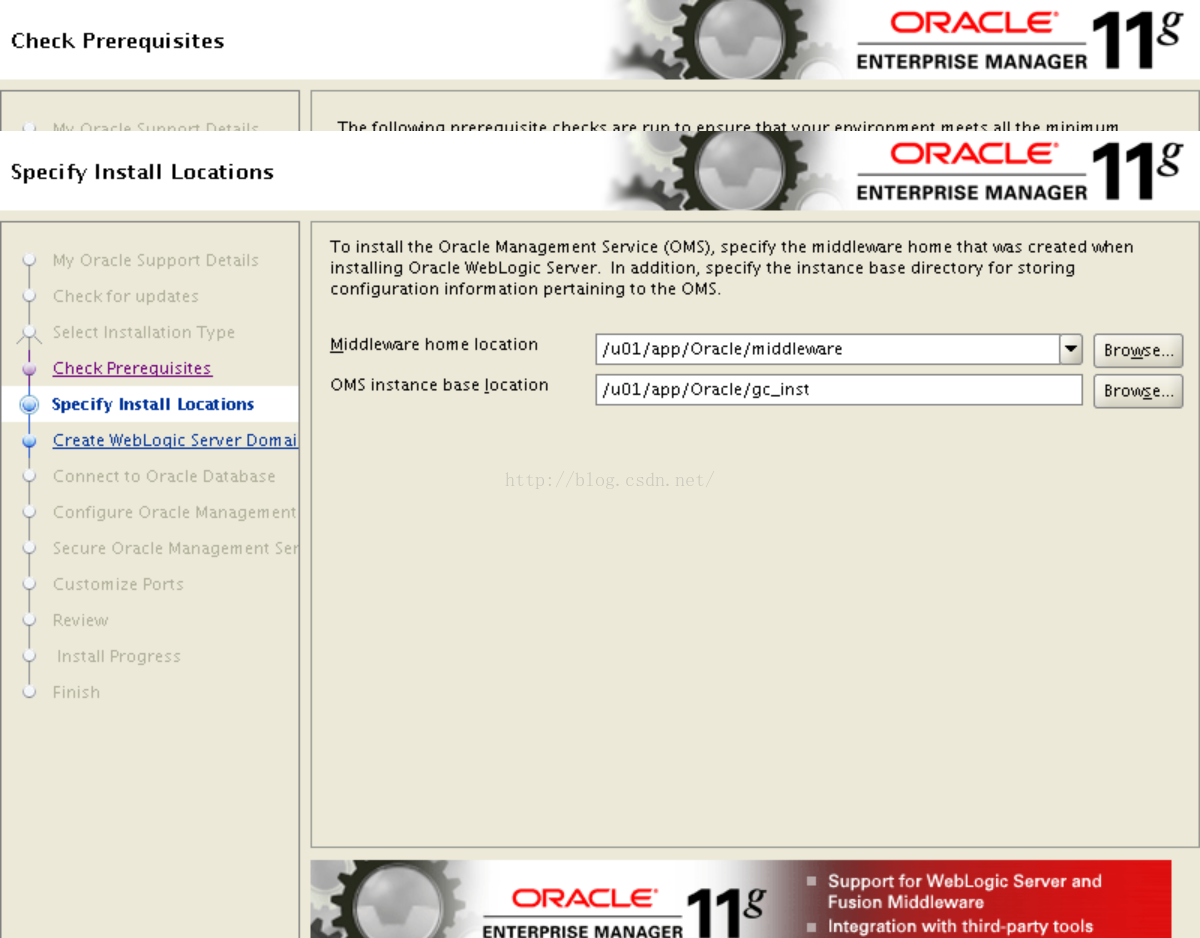Click Install Progress step

(x=118, y=656)
